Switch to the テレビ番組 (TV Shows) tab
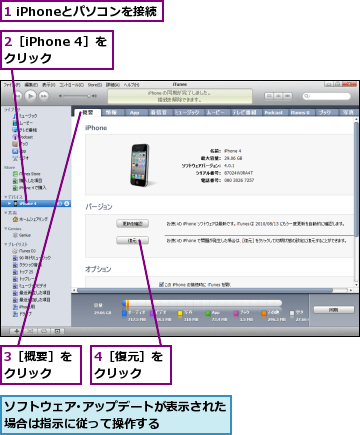360x435 pixels. tap(244, 113)
